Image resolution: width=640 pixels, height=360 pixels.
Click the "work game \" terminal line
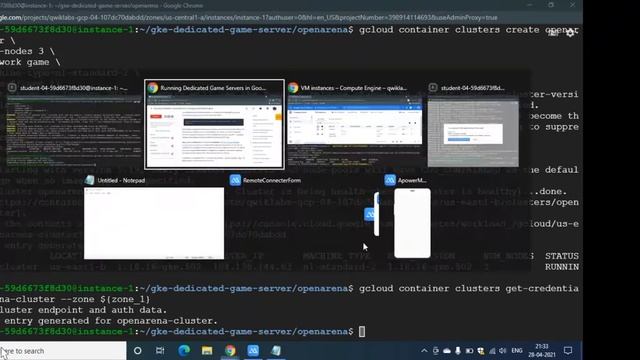click(30, 62)
